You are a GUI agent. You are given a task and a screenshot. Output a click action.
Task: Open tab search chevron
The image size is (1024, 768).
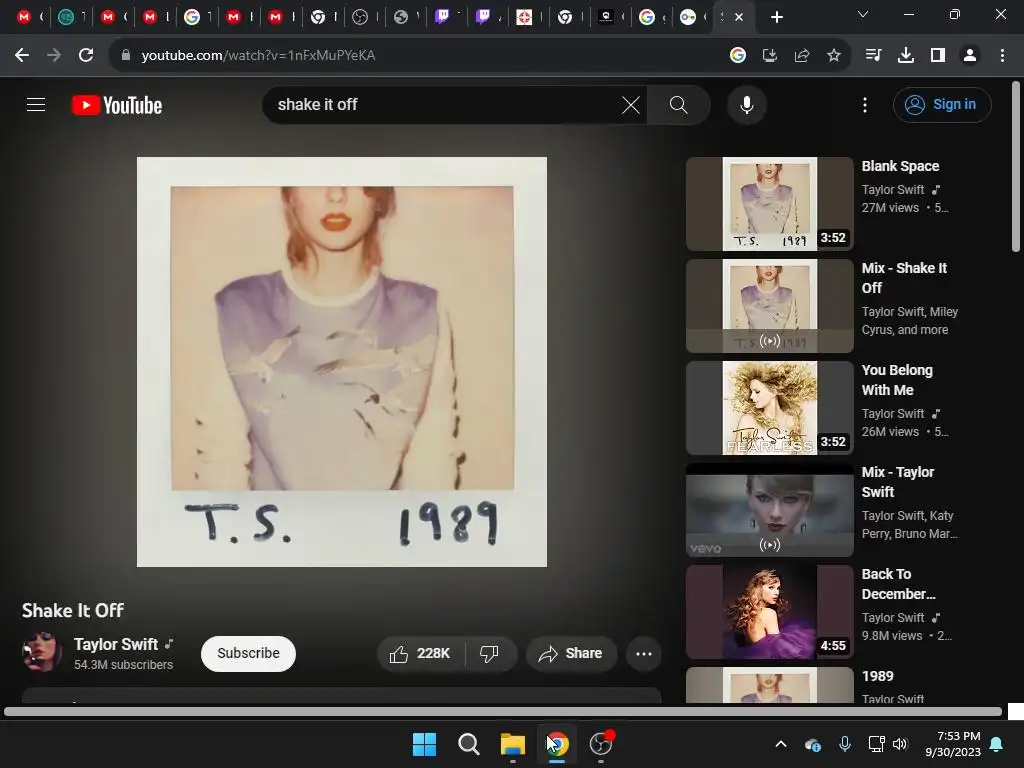(863, 14)
